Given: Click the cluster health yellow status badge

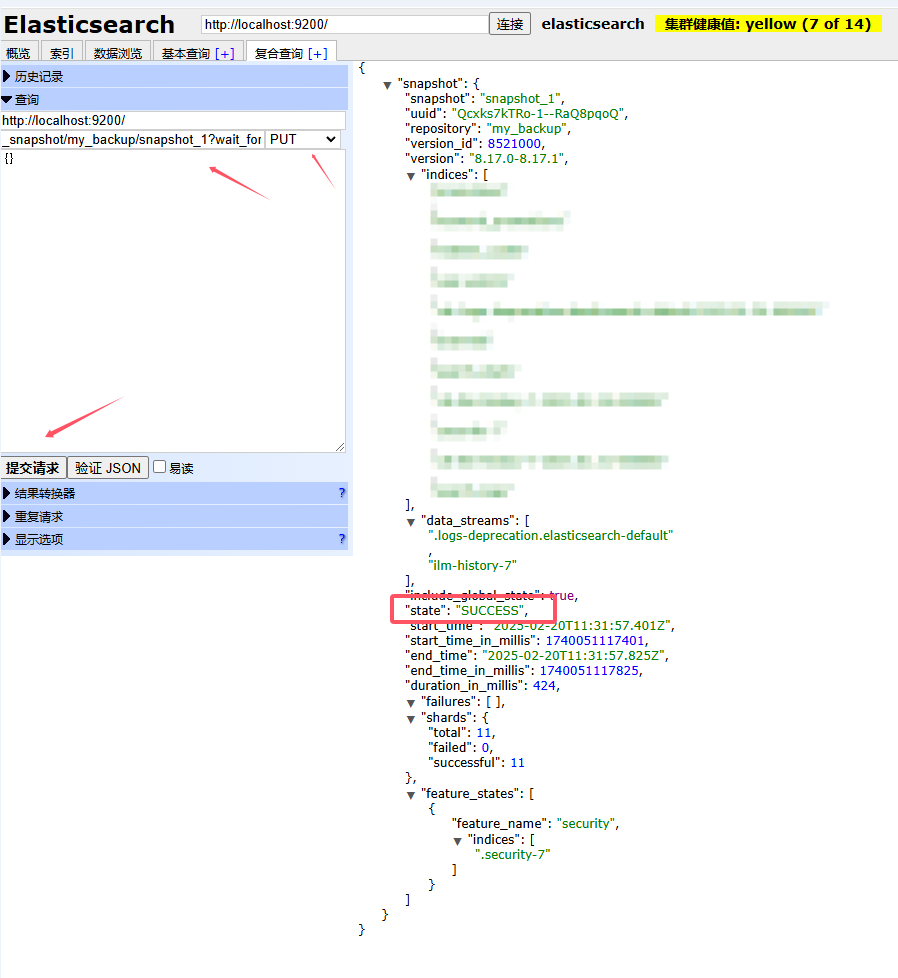Looking at the screenshot, I should [x=768, y=24].
